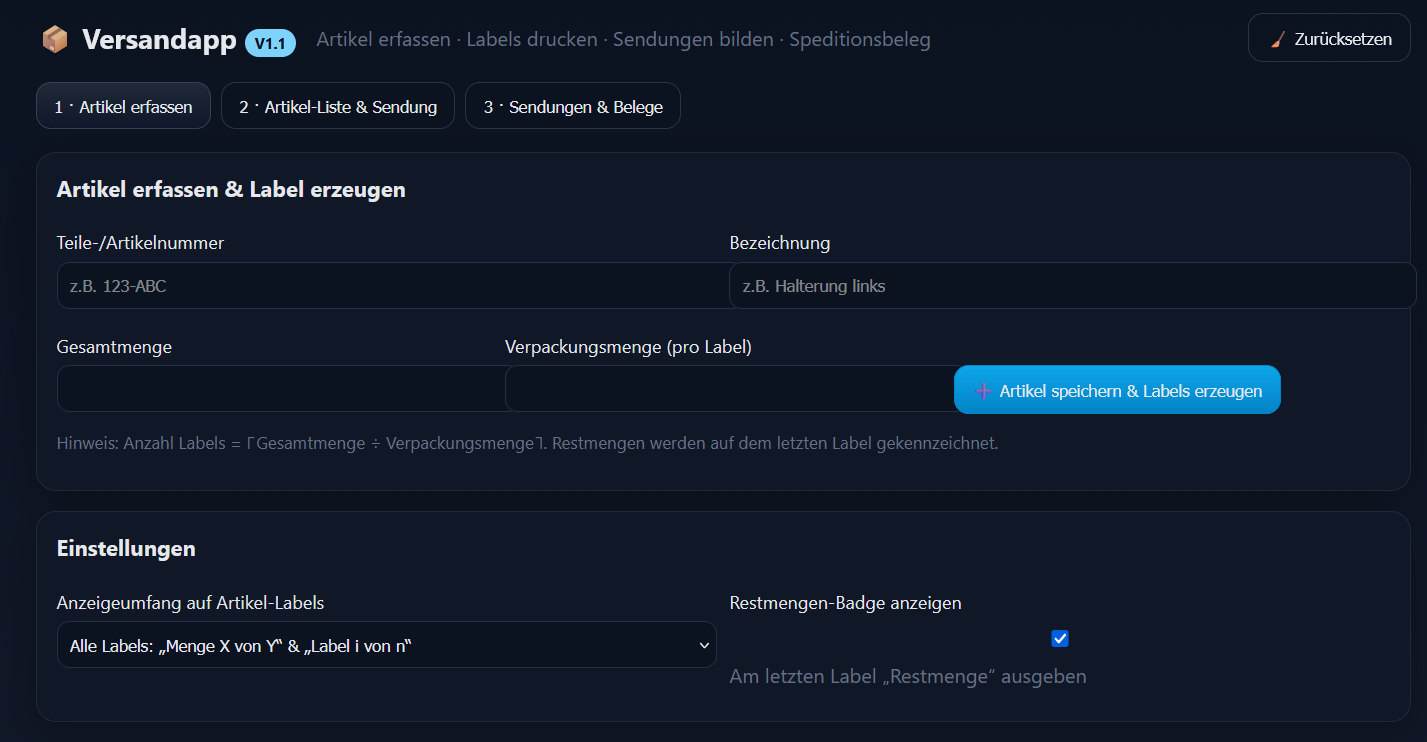Click into the Bezeichnung text field

[x=1072, y=286]
